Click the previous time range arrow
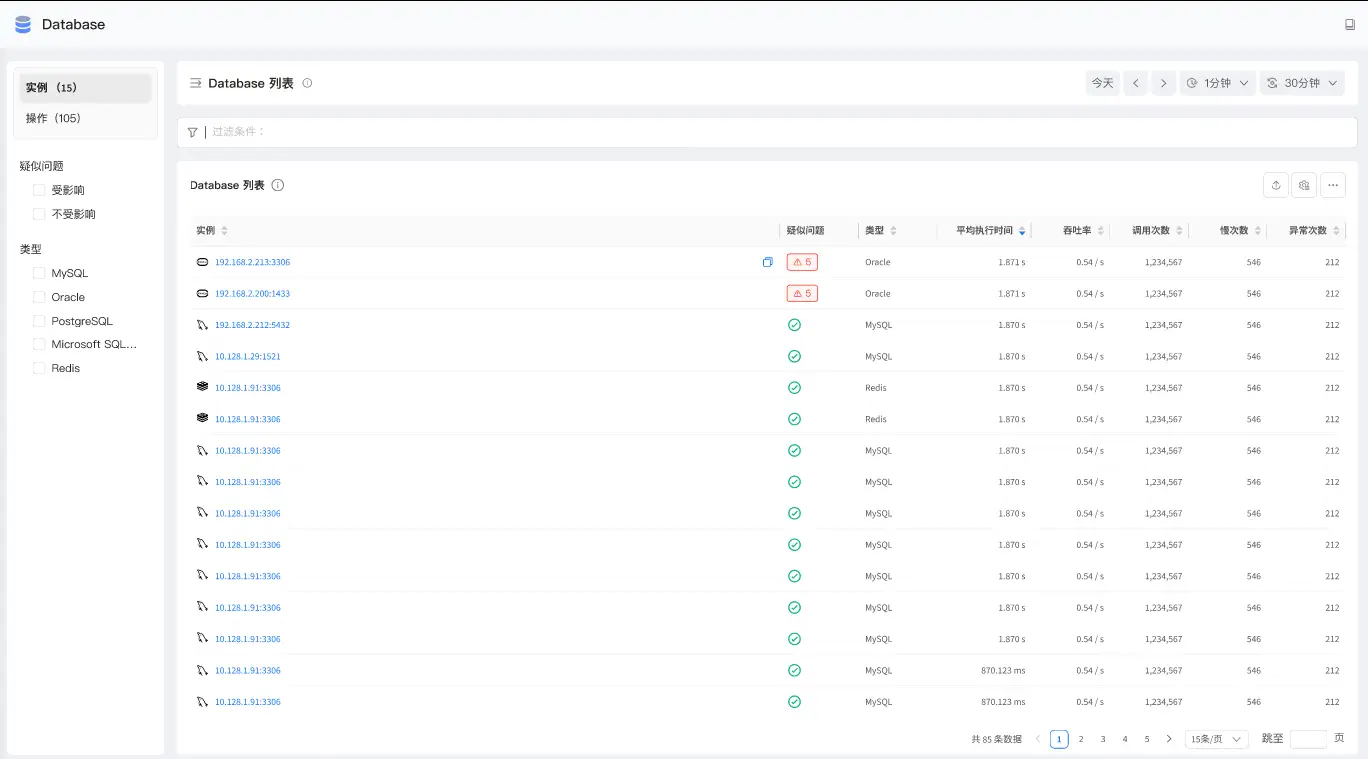The width and height of the screenshot is (1368, 759). 1135,83
